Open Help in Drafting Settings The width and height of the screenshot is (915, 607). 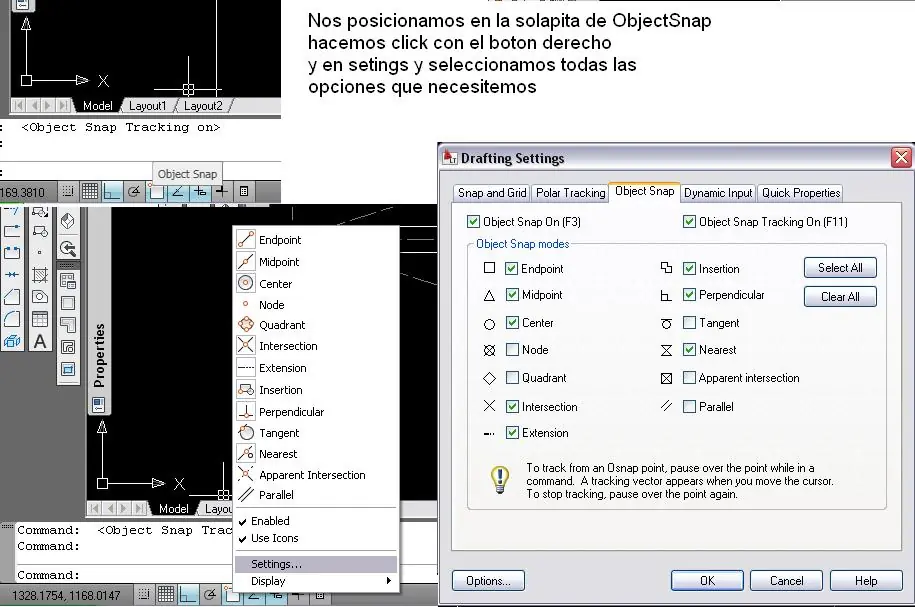(x=866, y=581)
